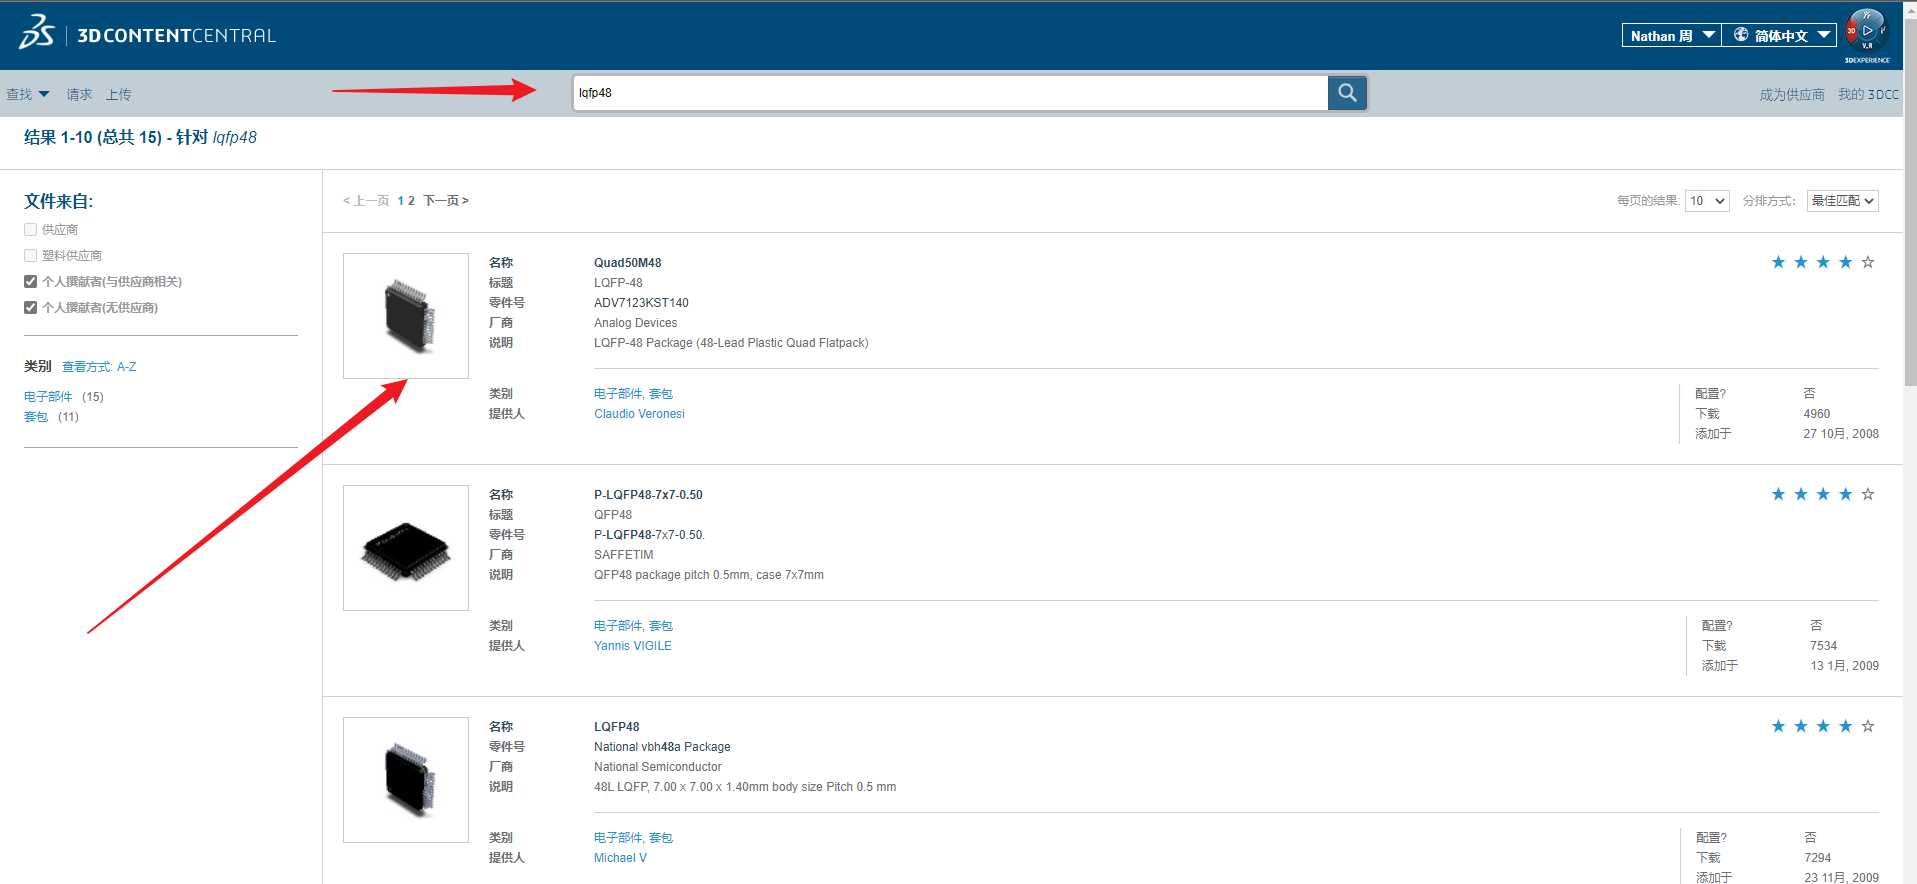Toggle the 供应商 checkbox
The image size is (1917, 884).
click(x=31, y=230)
